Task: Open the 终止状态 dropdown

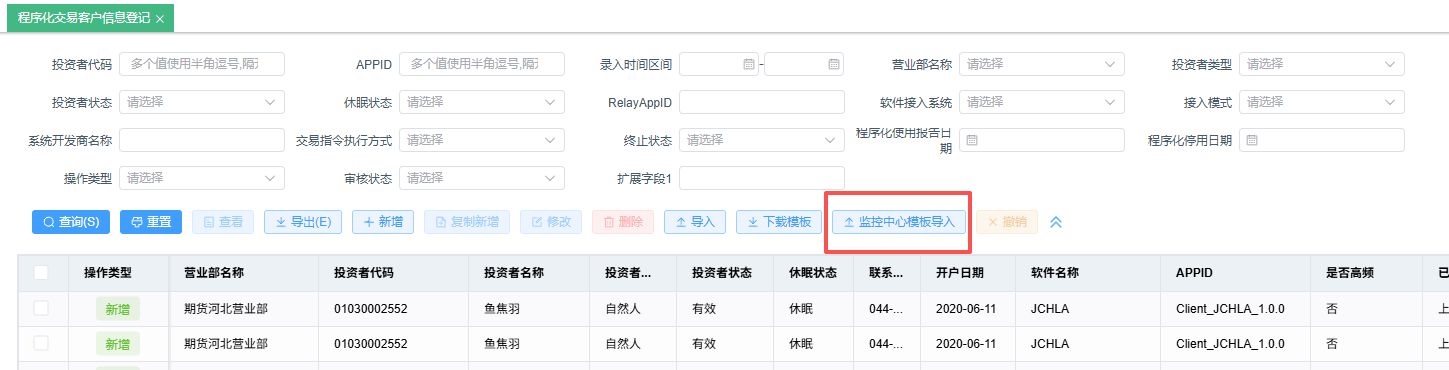Action: click(x=762, y=140)
